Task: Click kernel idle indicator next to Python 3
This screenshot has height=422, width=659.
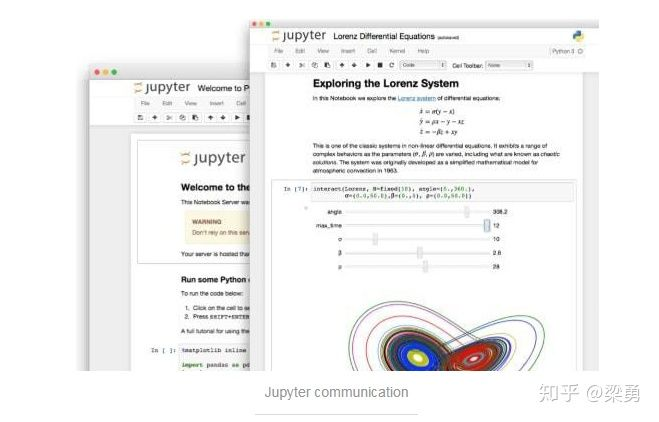Action: point(580,51)
